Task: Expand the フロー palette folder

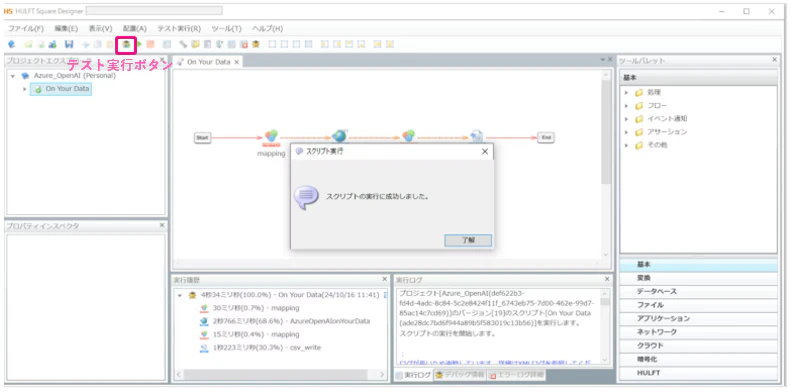Action: tap(627, 106)
